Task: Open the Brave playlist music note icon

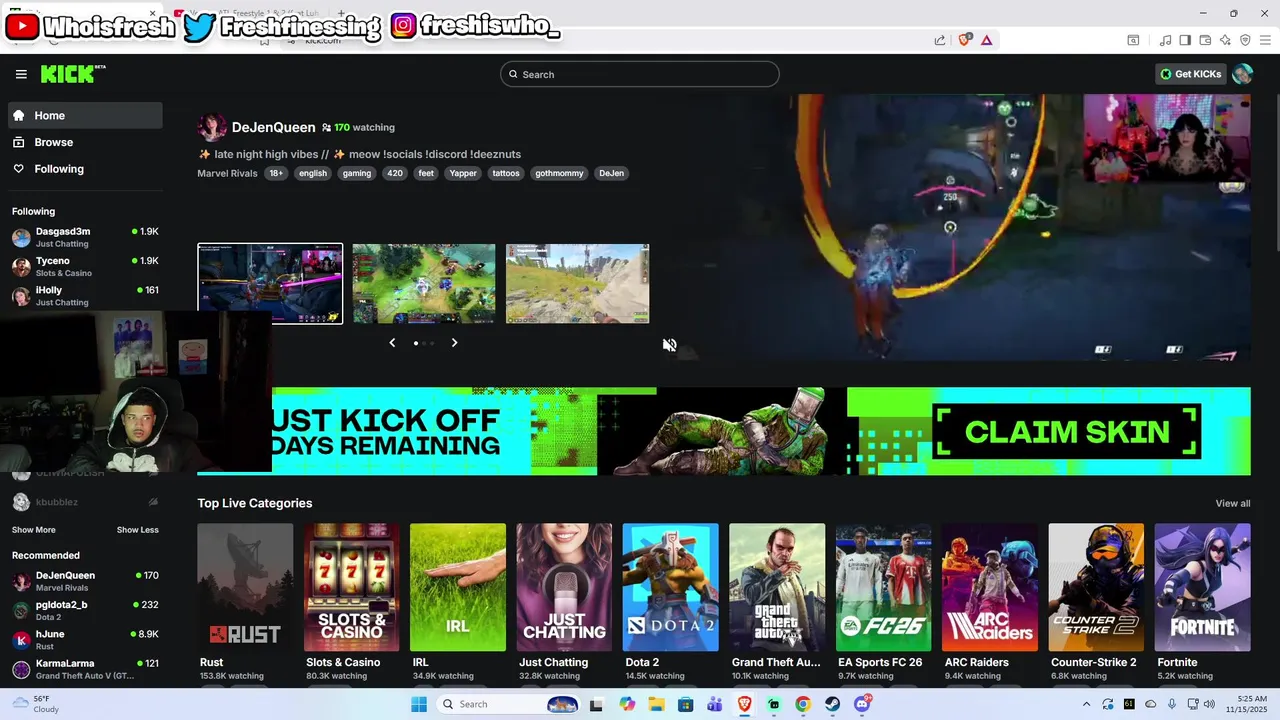Action: 1165,40
